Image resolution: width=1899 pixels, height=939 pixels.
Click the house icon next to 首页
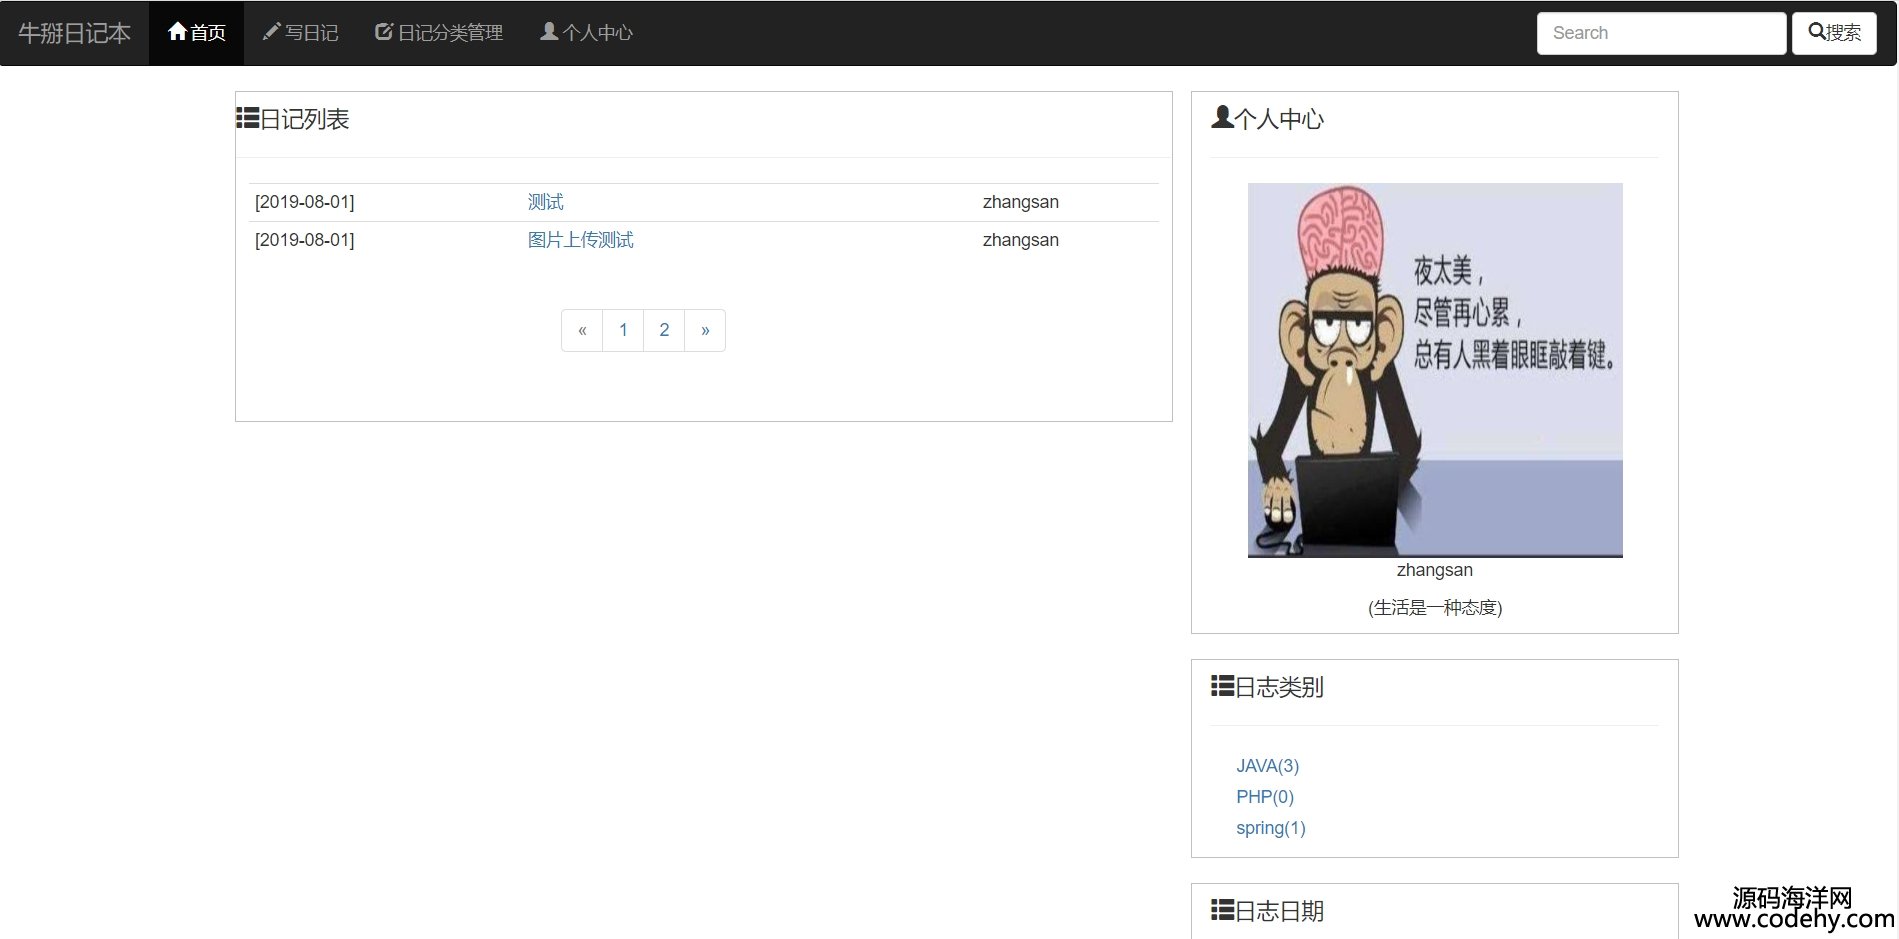[178, 32]
